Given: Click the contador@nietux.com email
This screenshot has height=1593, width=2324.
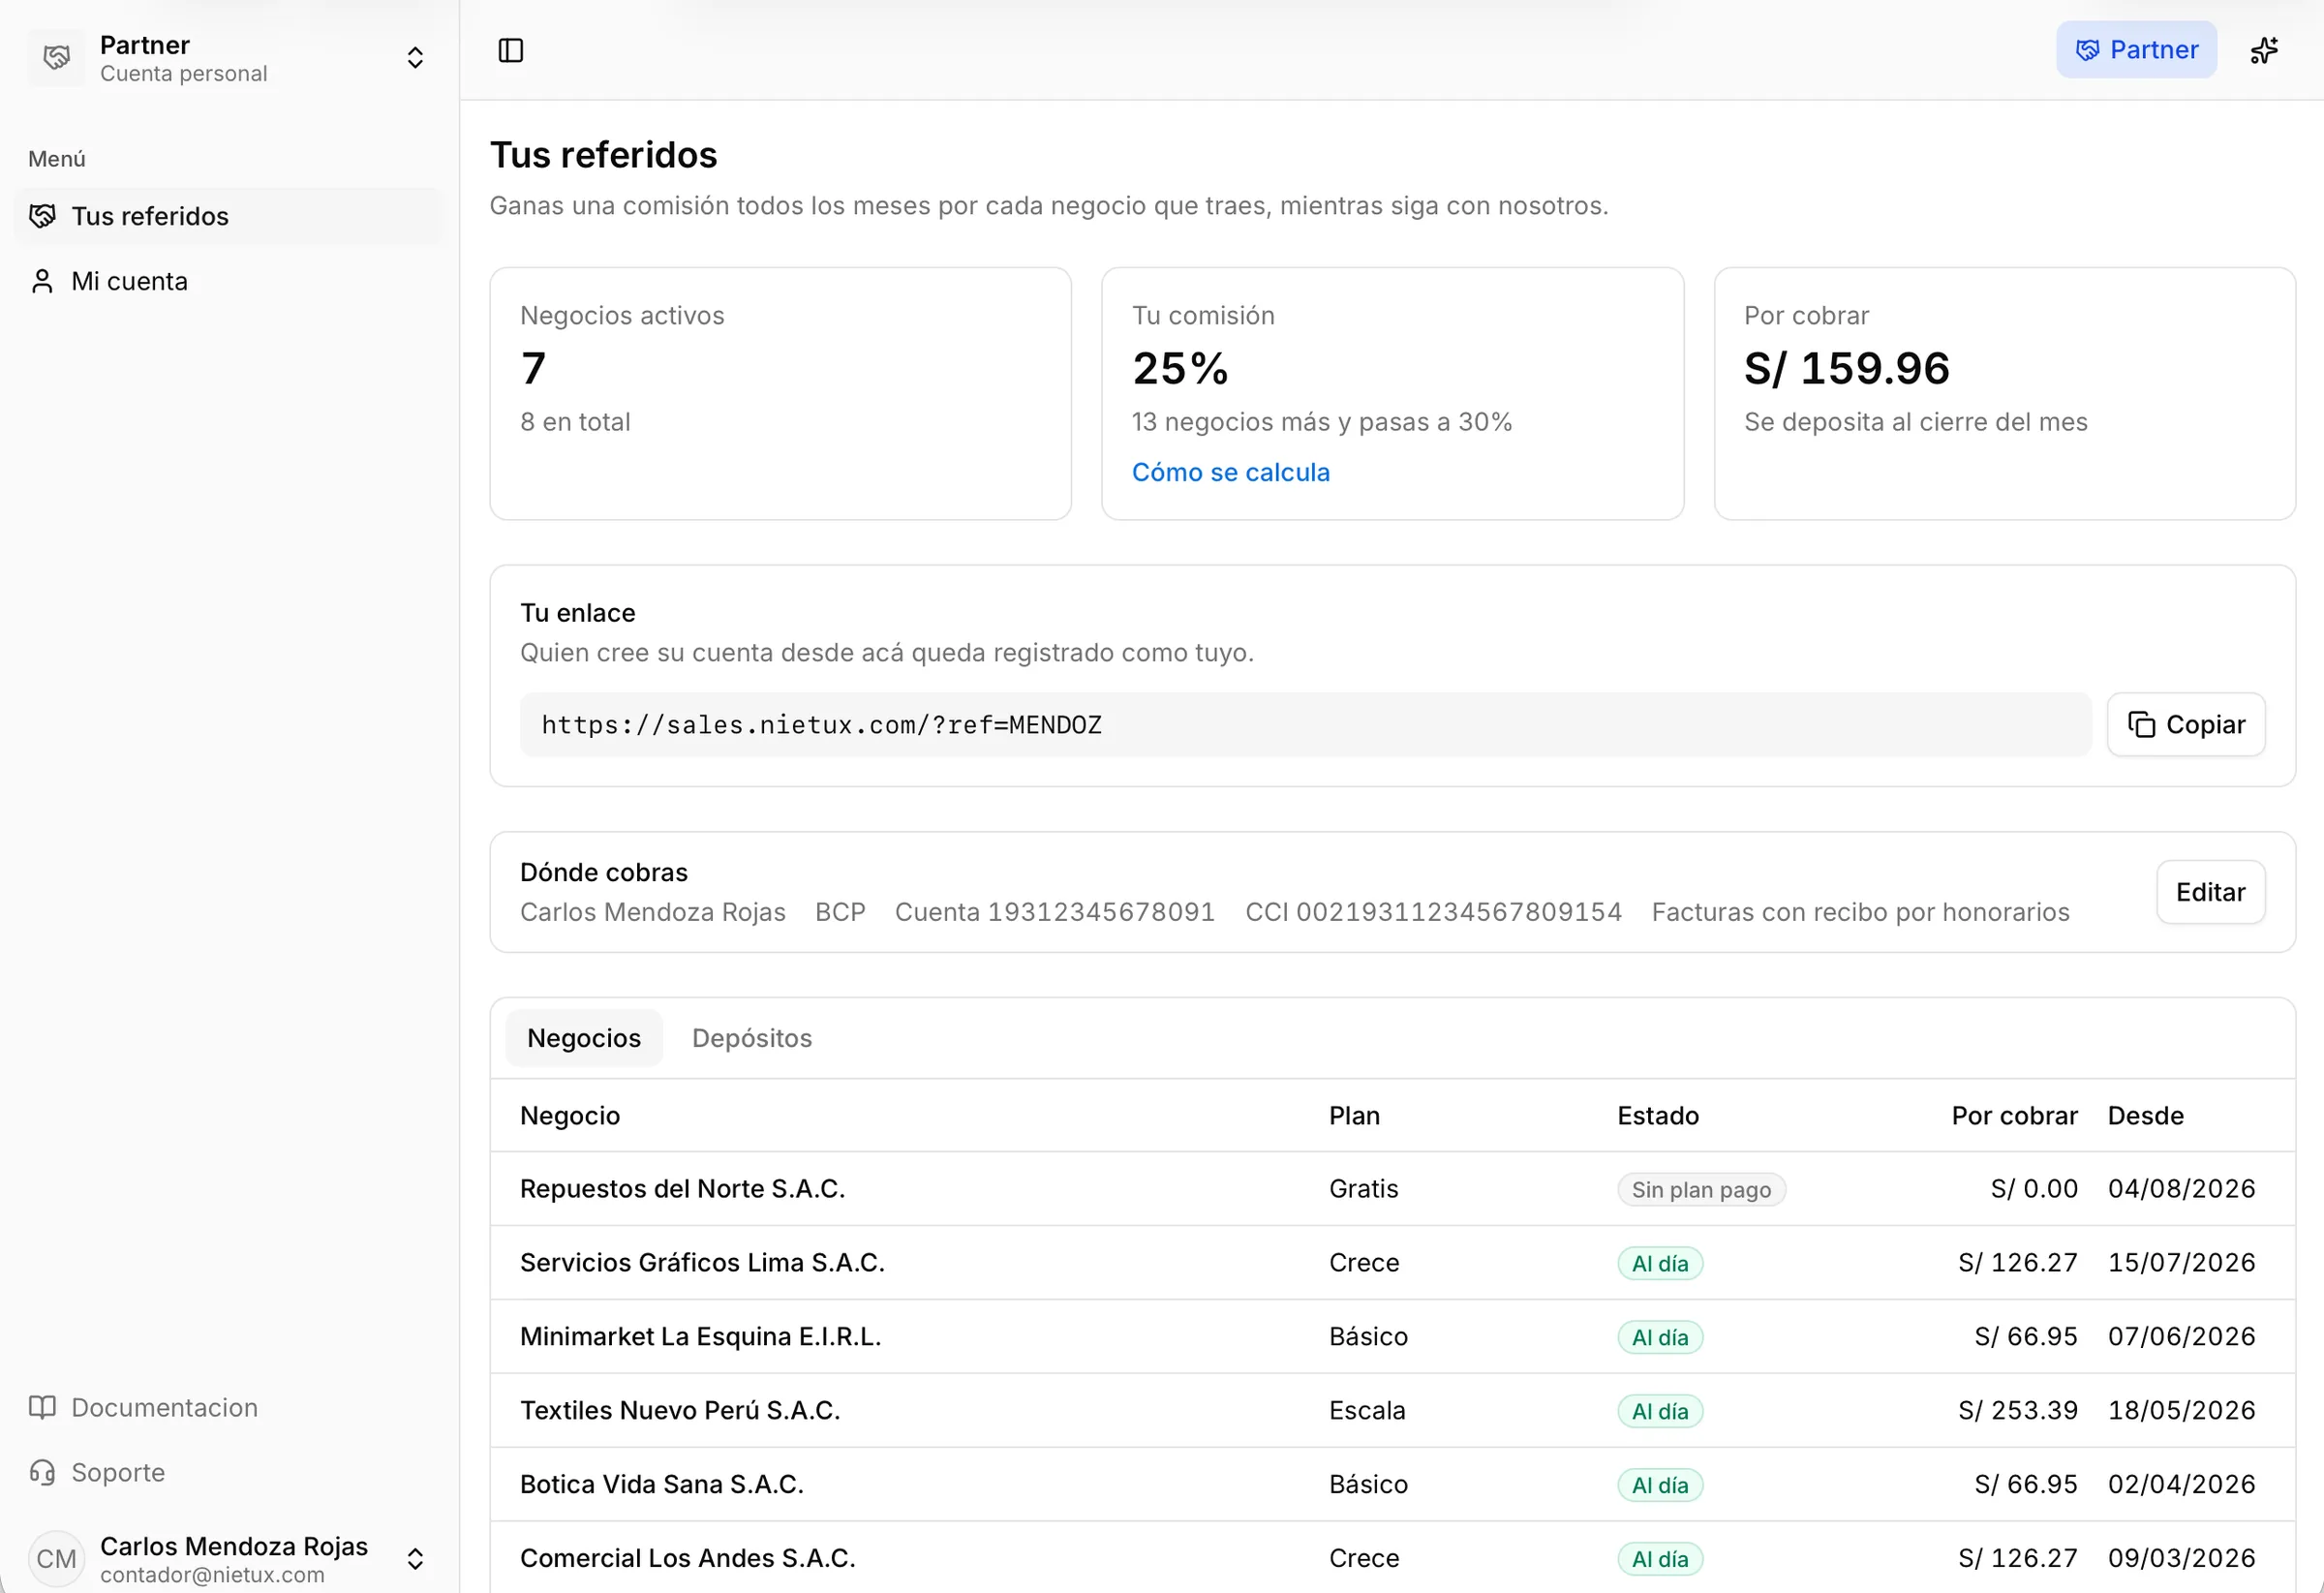Looking at the screenshot, I should pyautogui.click(x=212, y=1574).
